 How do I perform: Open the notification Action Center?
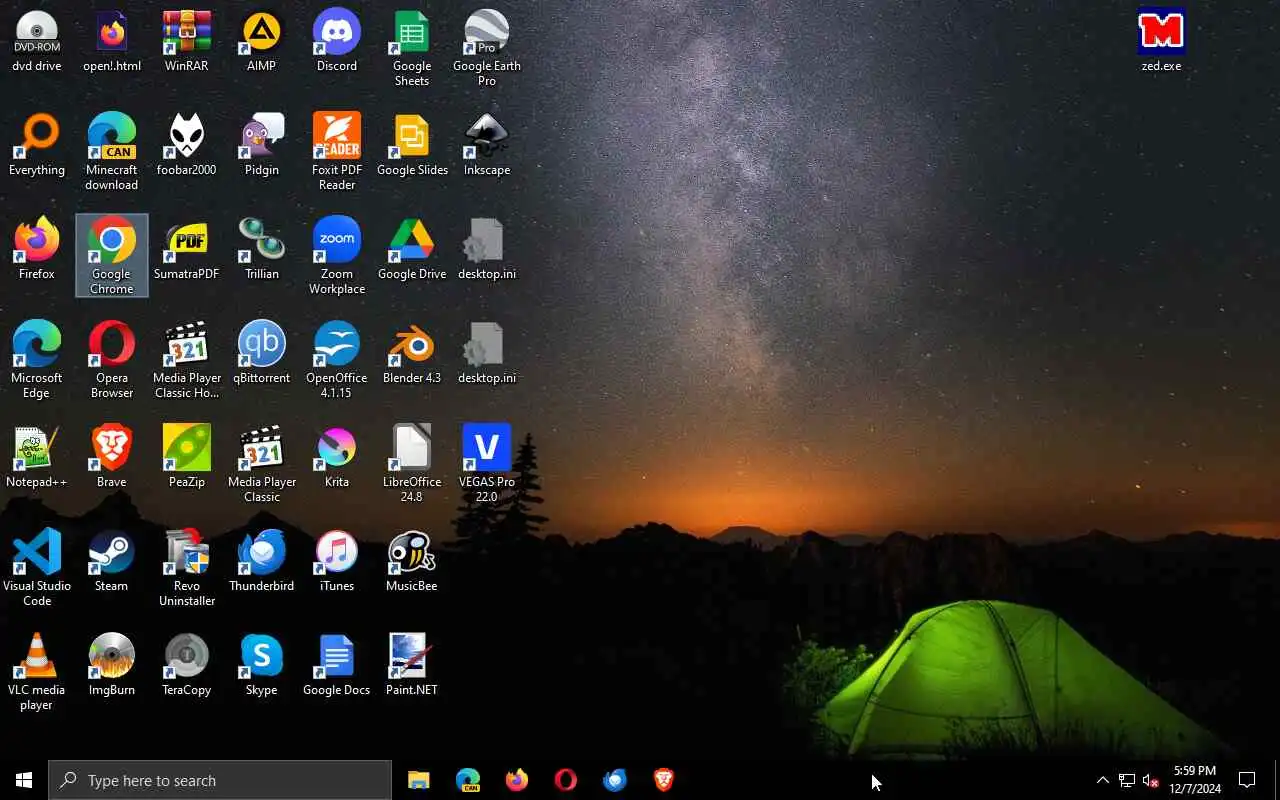(1247, 780)
